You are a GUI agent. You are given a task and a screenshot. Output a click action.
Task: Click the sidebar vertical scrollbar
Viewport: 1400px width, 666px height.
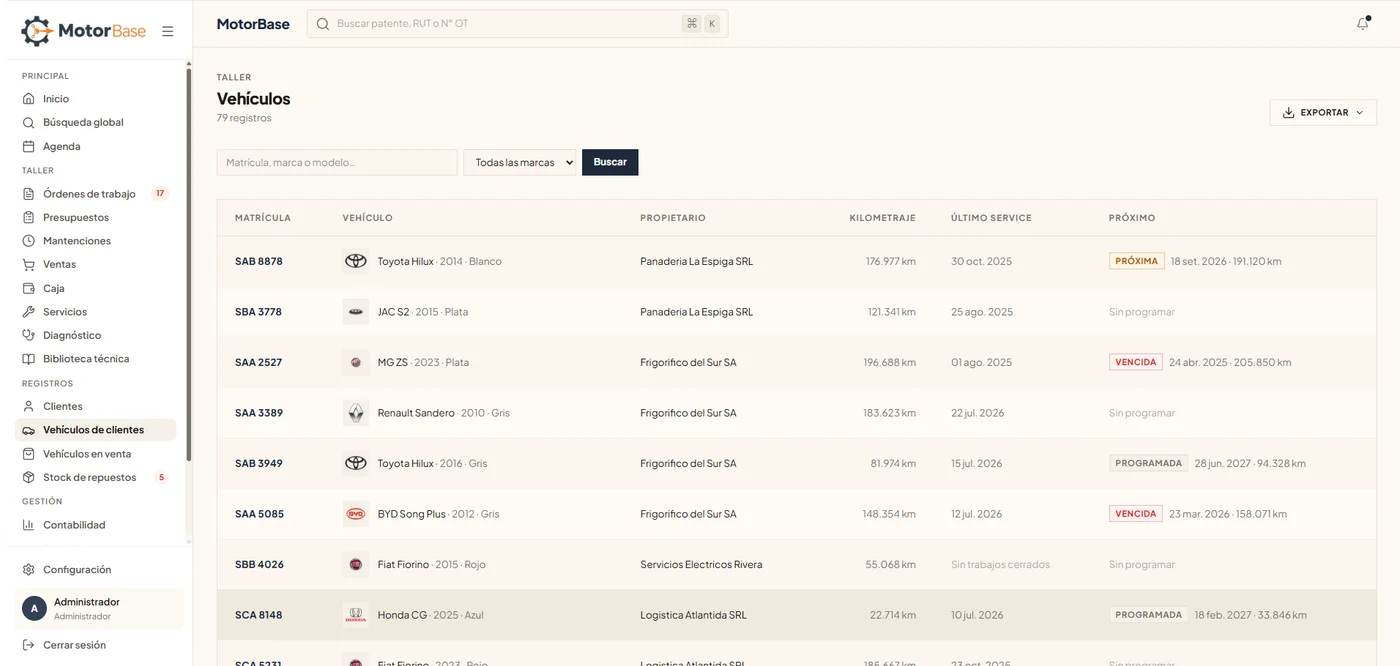tap(188, 260)
